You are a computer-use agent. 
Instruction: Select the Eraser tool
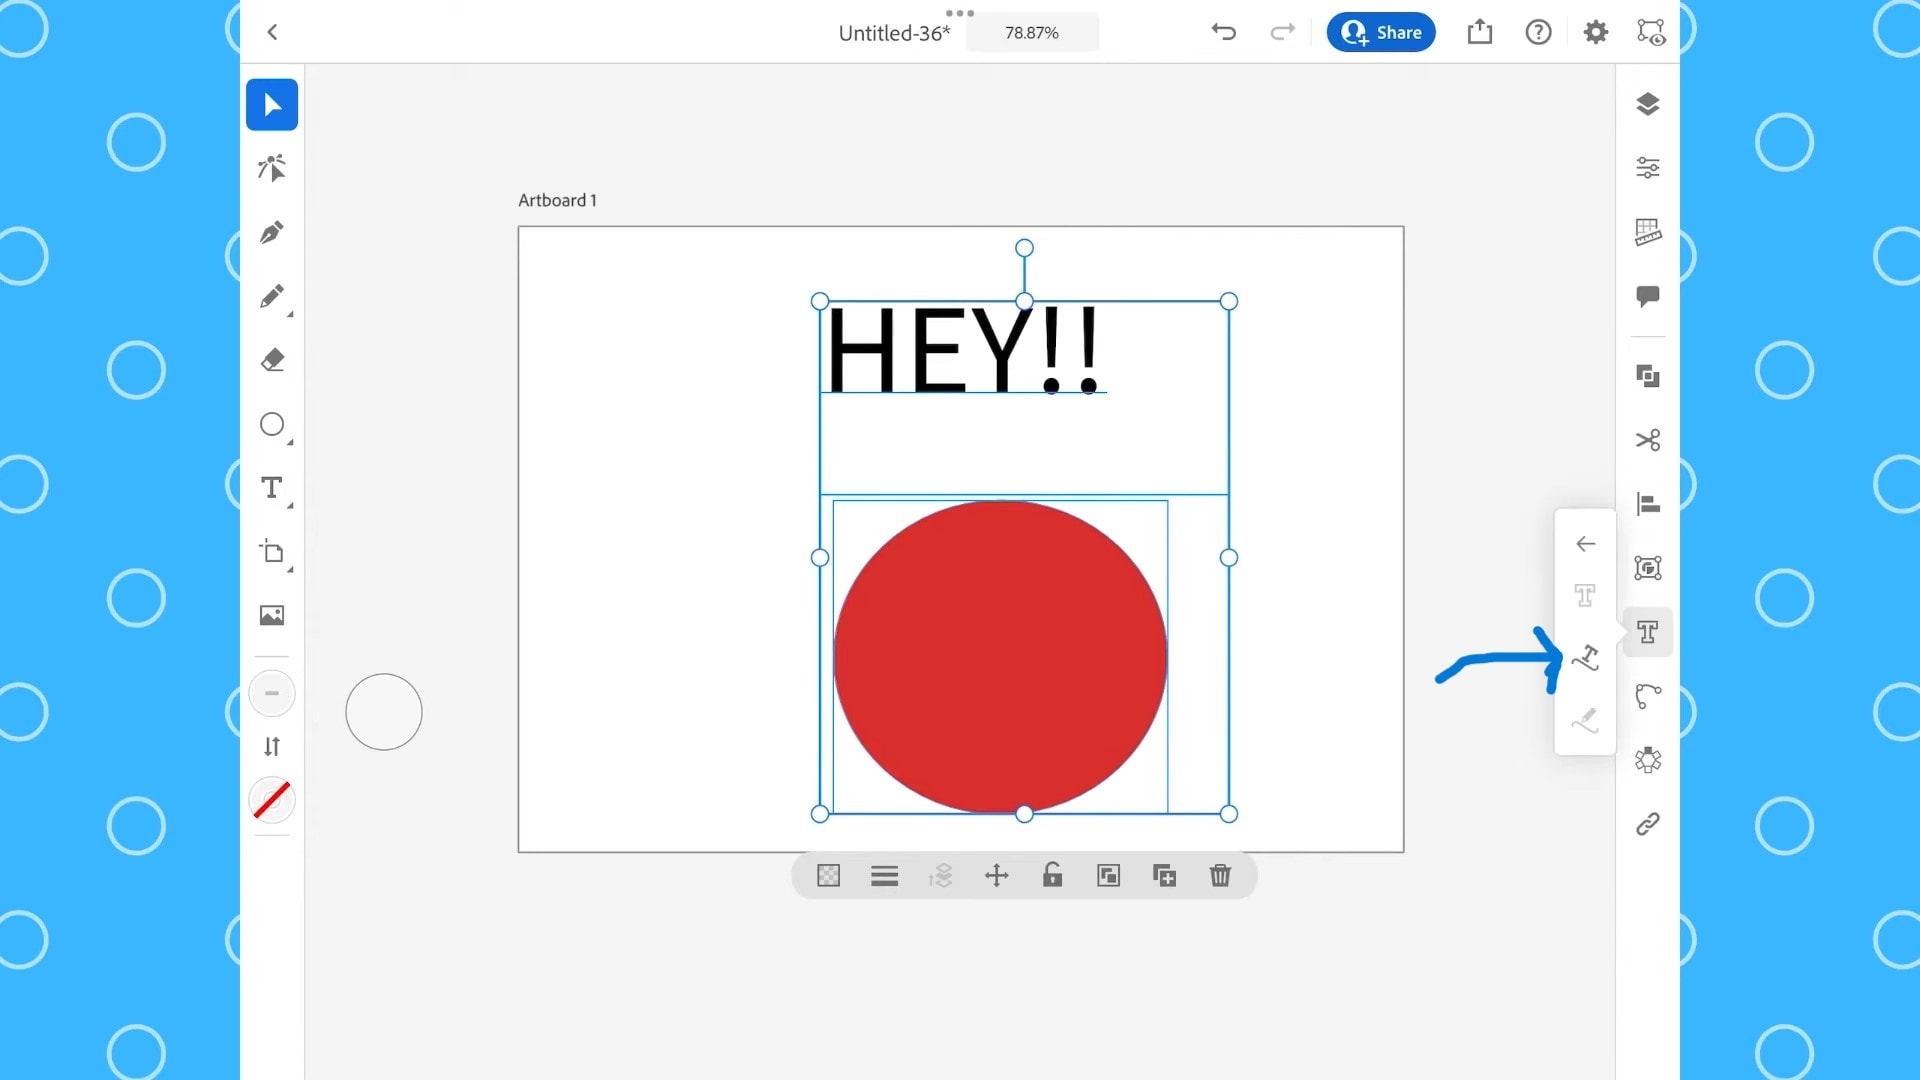pos(272,360)
